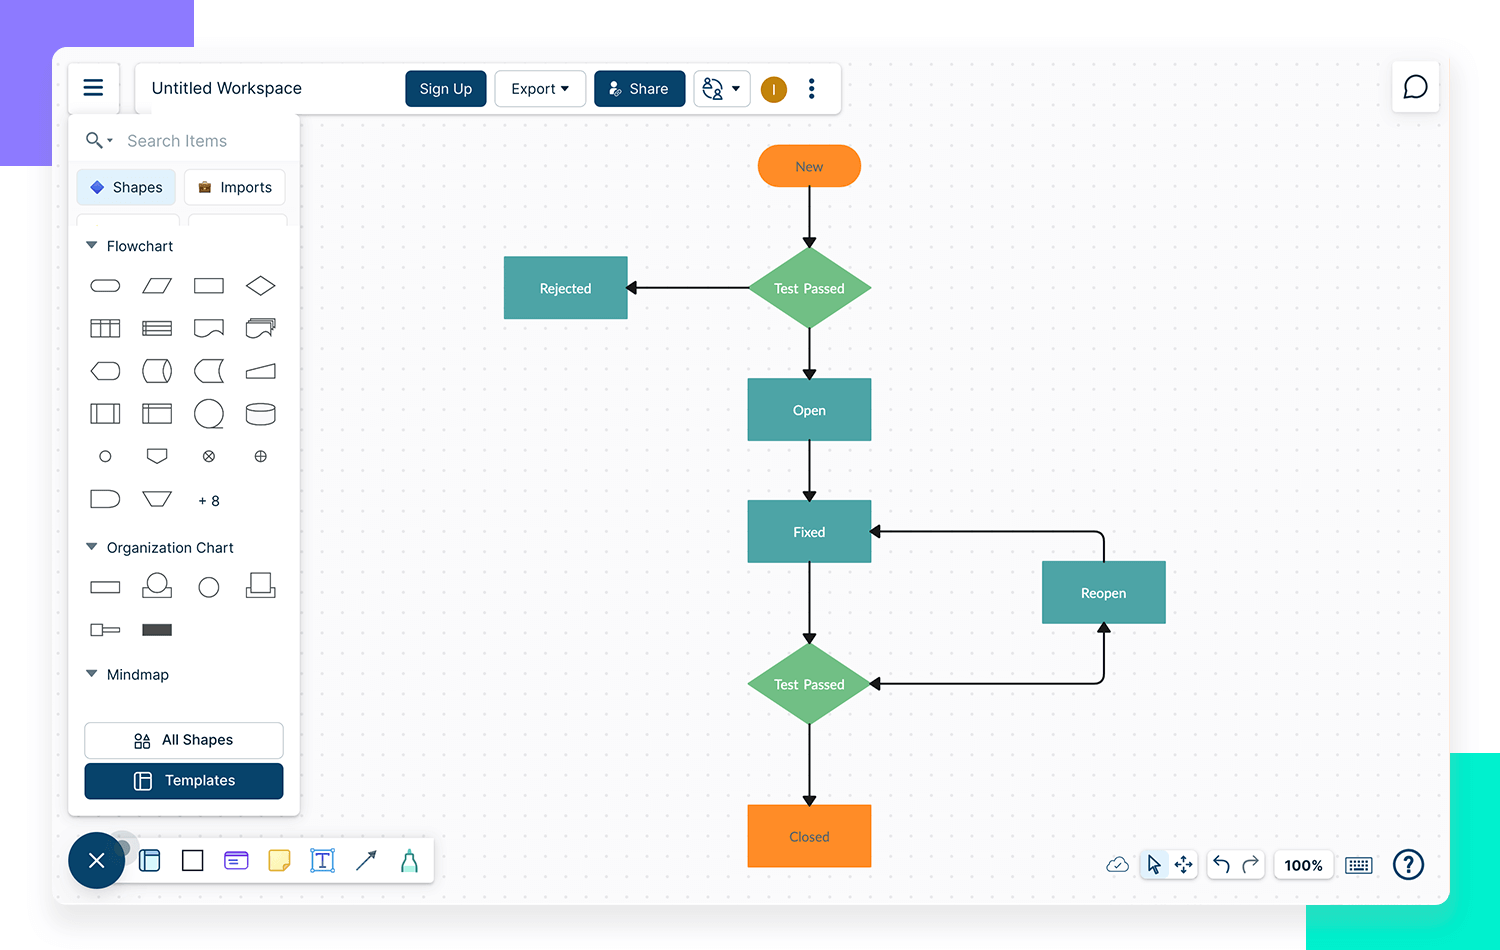
Task: Select the Fixed process box
Action: coord(809,532)
